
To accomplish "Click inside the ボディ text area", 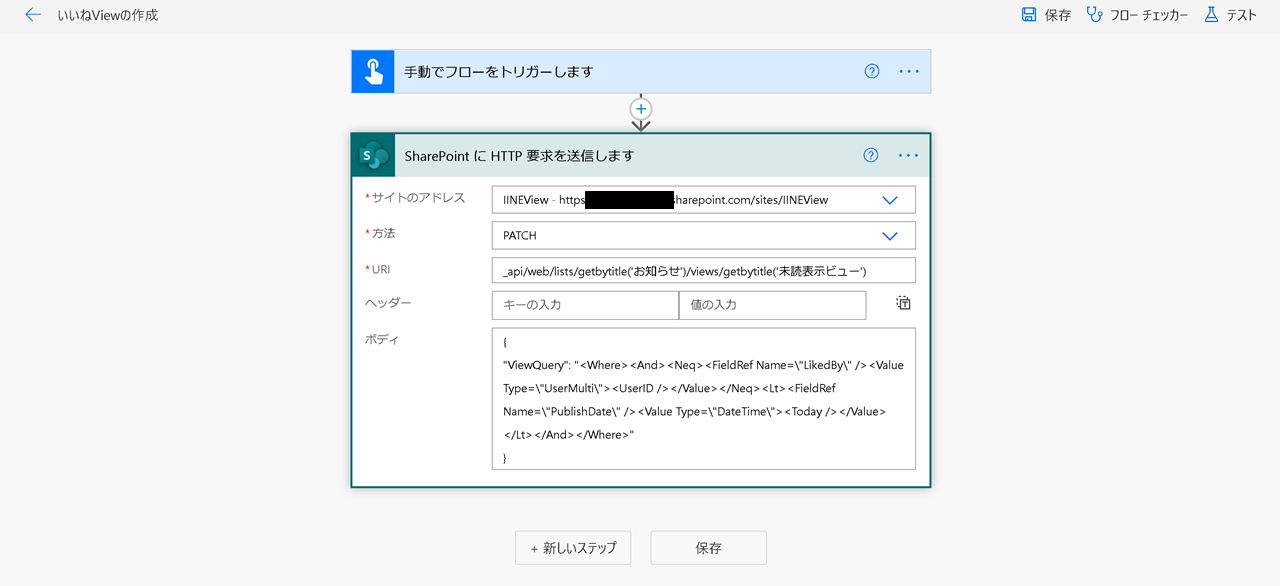I will (704, 398).
